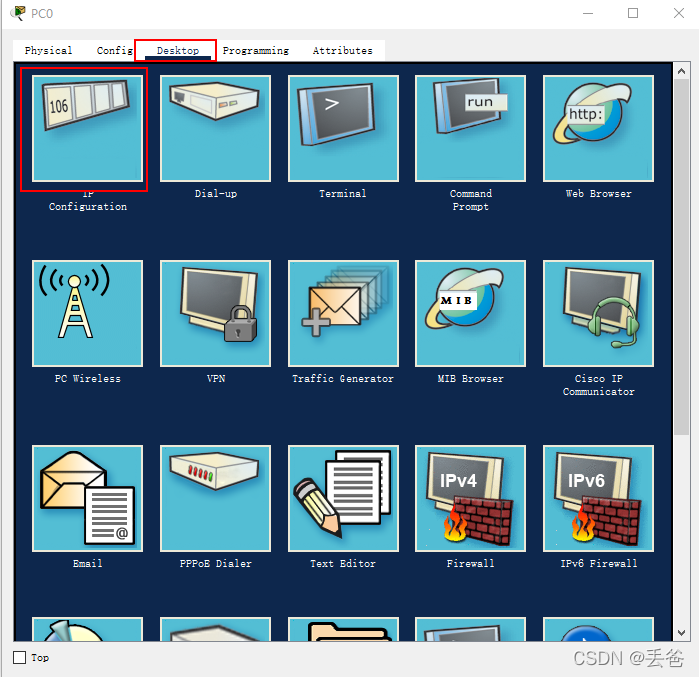Launch the Traffic Generator app
Viewport: 699px width, 677px height.
point(343,313)
